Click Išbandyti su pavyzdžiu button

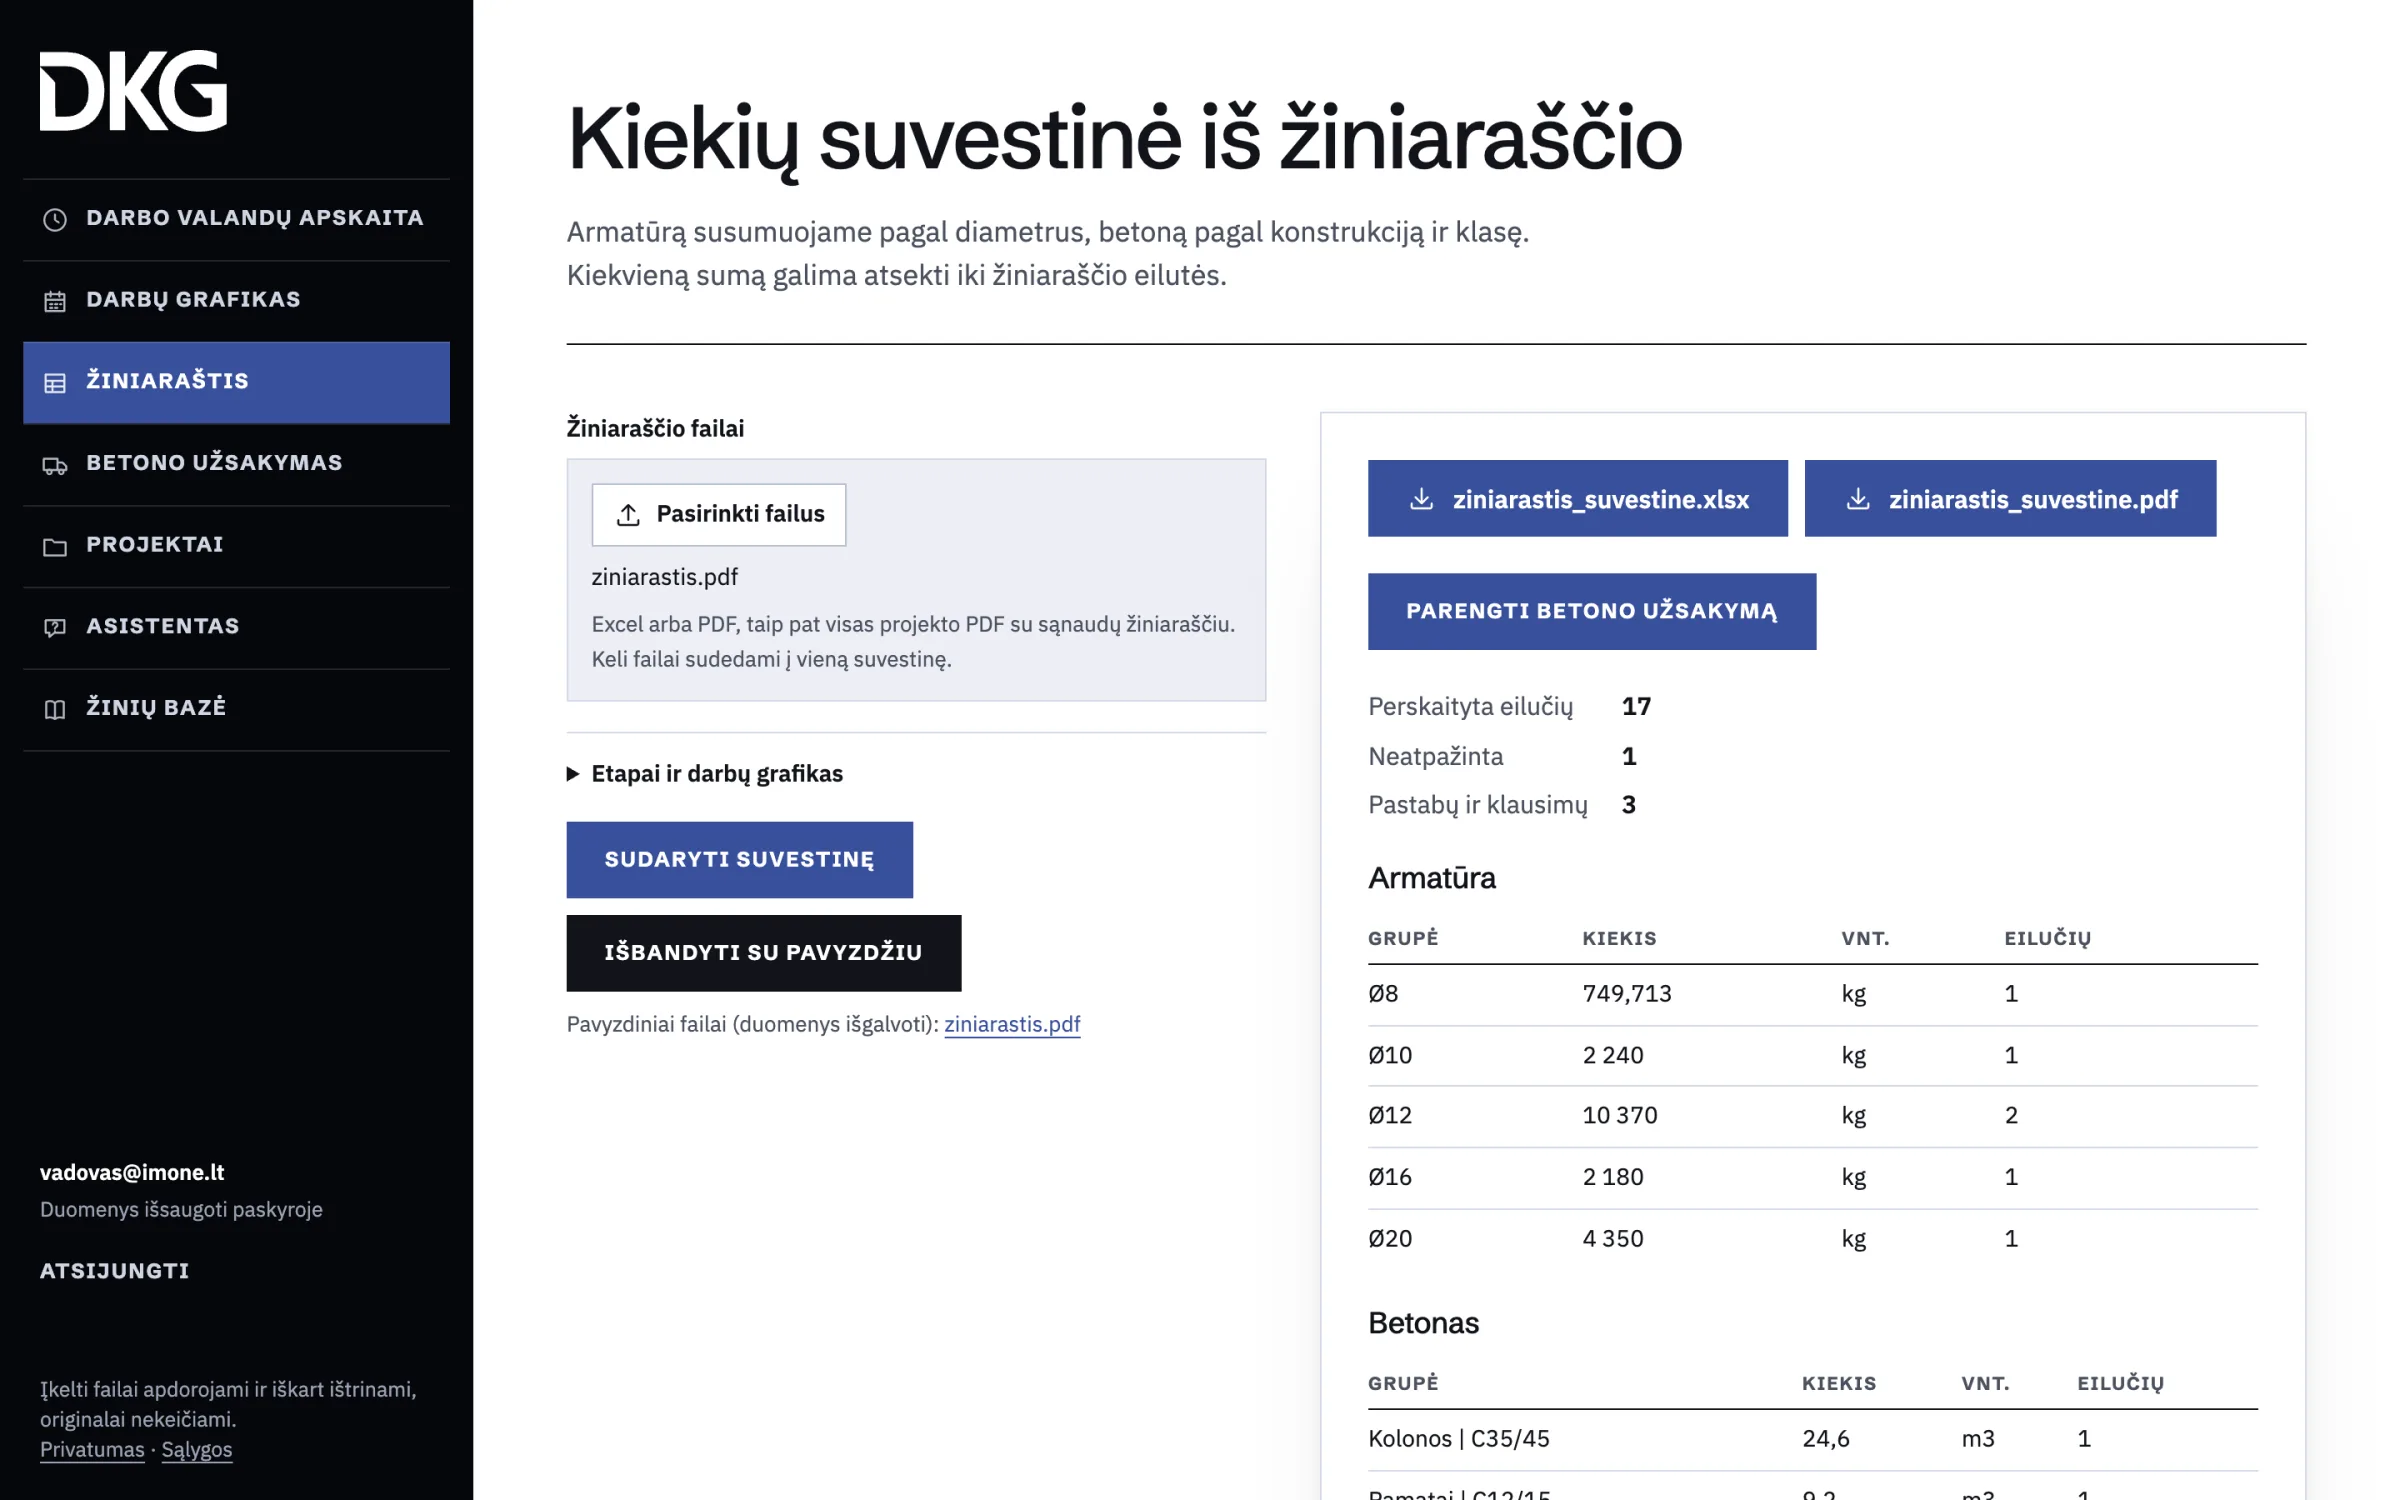point(763,952)
